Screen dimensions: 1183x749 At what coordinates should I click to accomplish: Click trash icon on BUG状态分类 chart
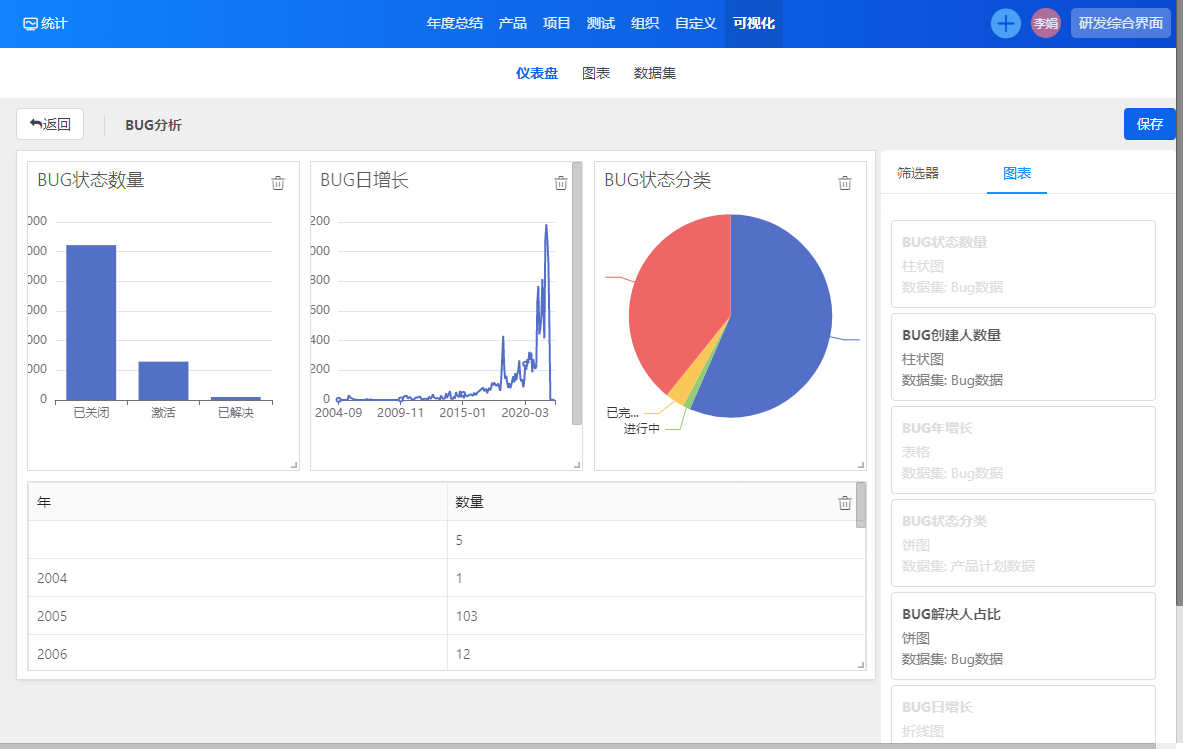tap(845, 183)
